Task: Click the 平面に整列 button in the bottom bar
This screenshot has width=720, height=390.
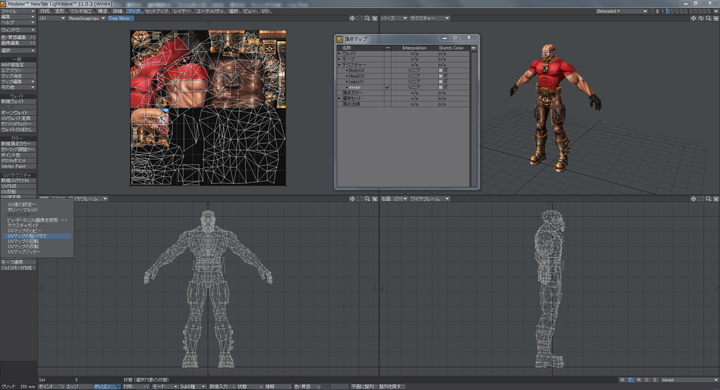Action: tap(363, 387)
